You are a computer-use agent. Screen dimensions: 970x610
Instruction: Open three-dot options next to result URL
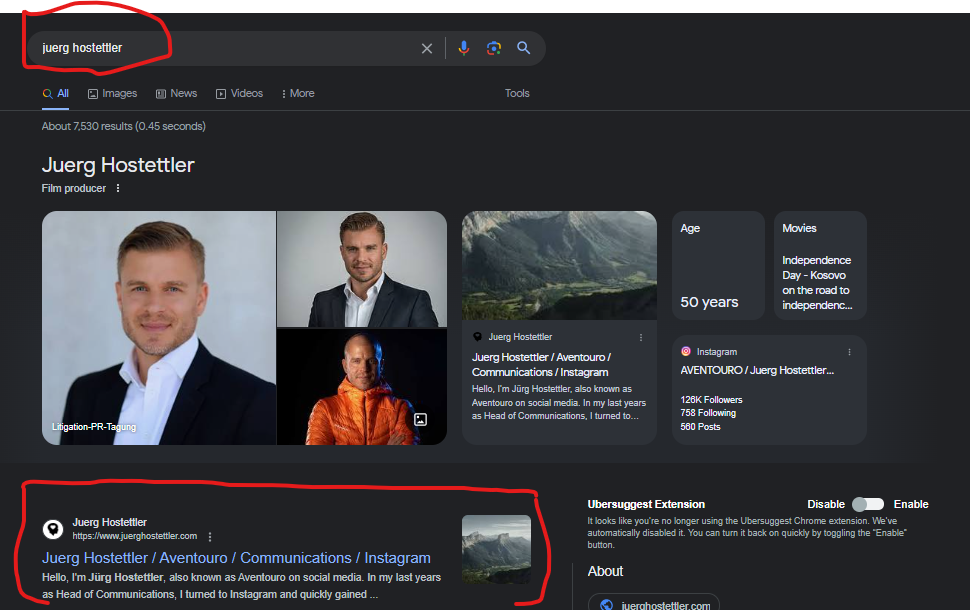(210, 536)
